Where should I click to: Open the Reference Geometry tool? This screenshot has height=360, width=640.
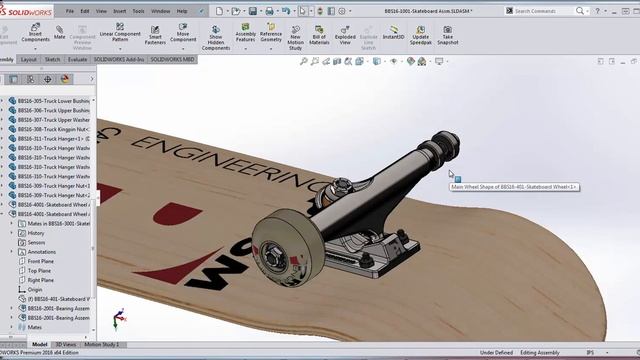(271, 33)
